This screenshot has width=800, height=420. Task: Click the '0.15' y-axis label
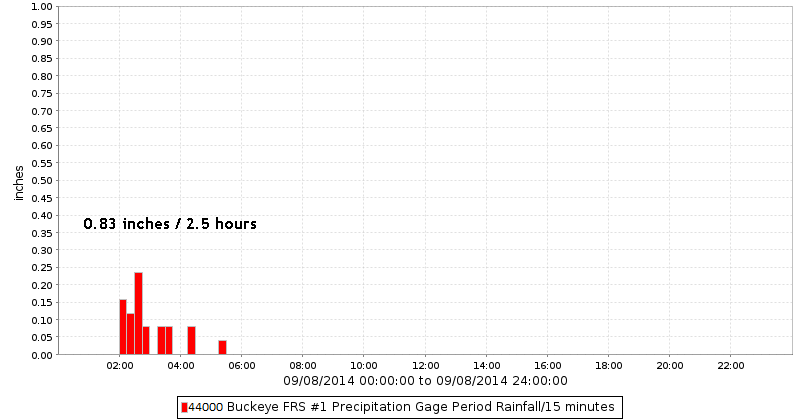[x=42, y=303]
